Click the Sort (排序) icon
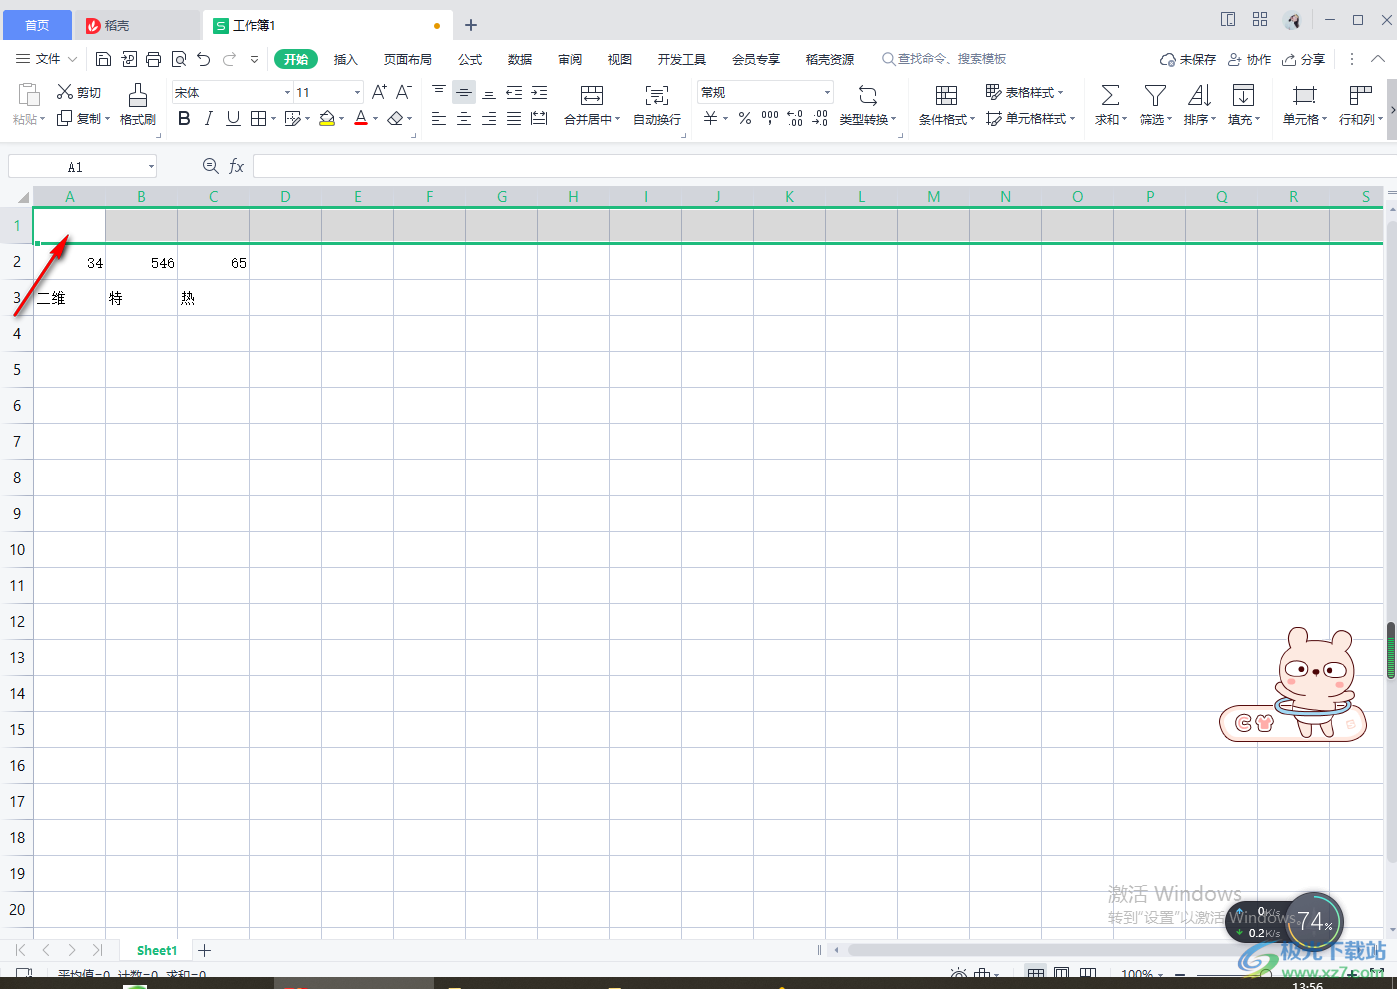The height and width of the screenshot is (989, 1397). (x=1199, y=95)
